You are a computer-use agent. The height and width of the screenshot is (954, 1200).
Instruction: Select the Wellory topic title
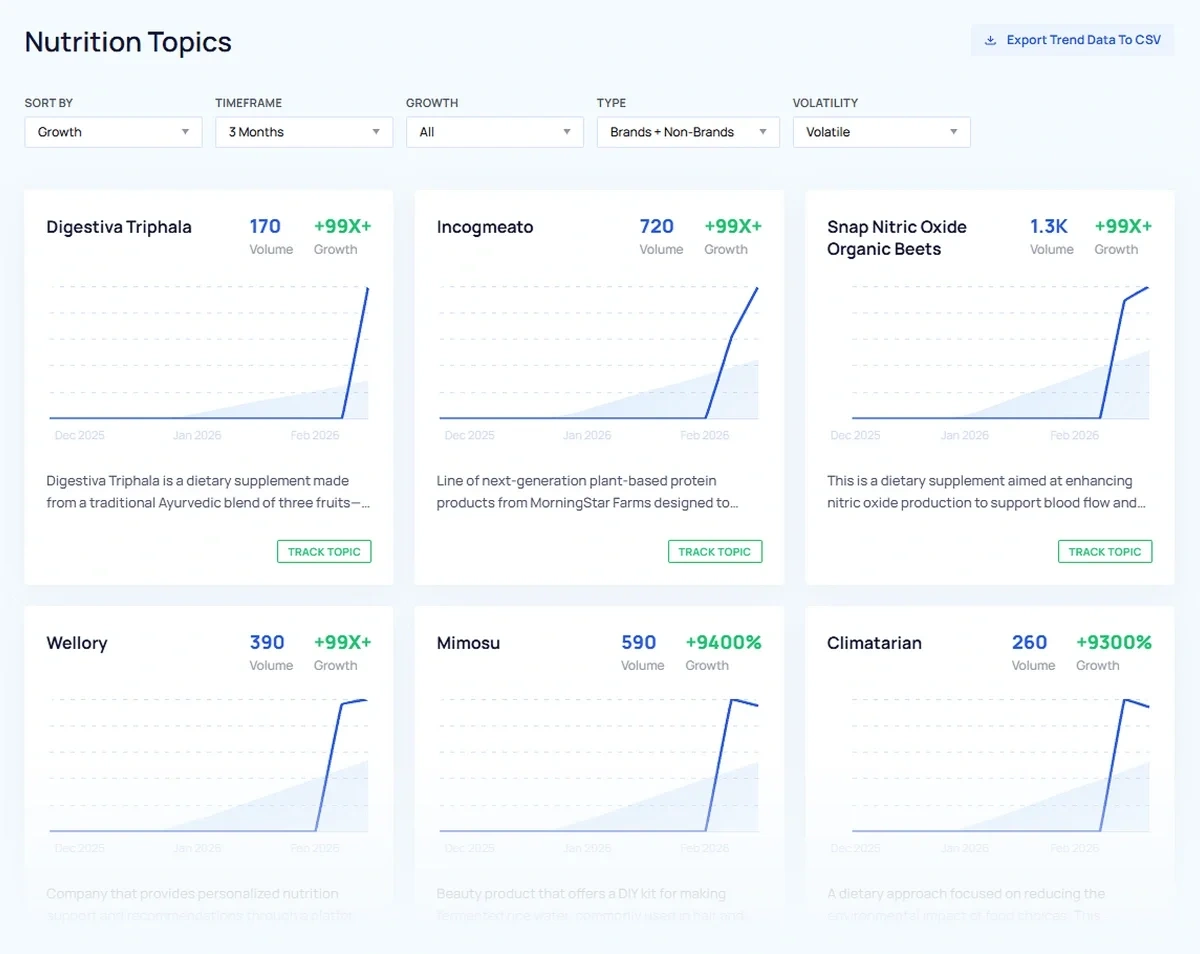click(x=77, y=643)
